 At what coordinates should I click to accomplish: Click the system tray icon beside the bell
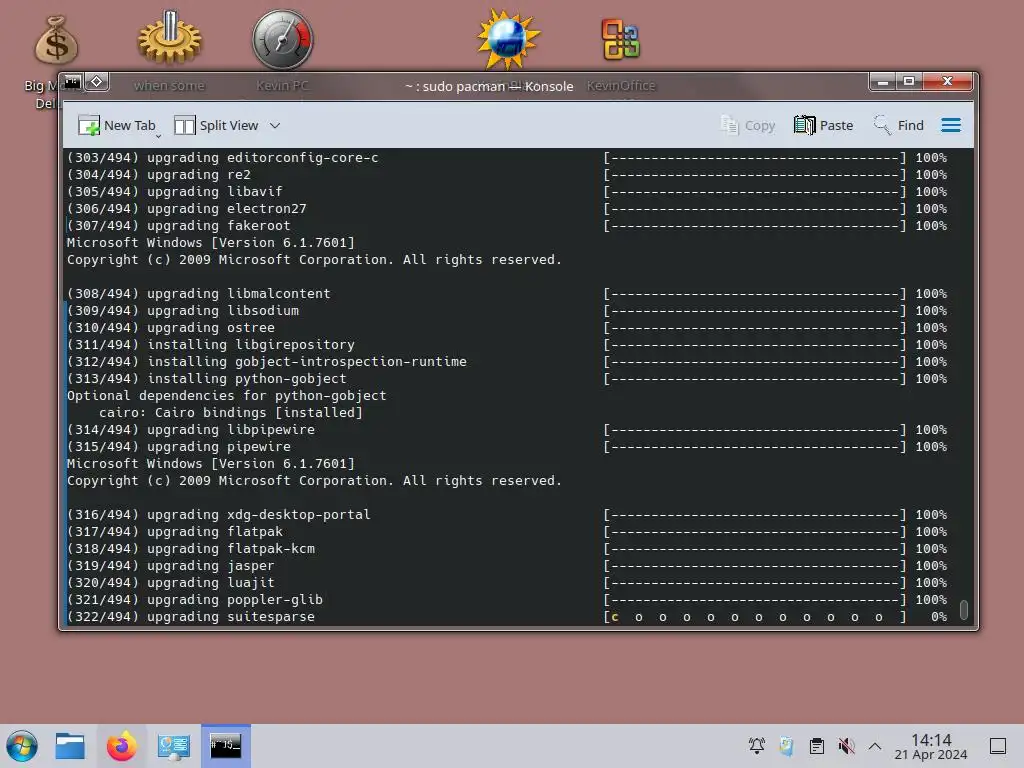point(786,746)
